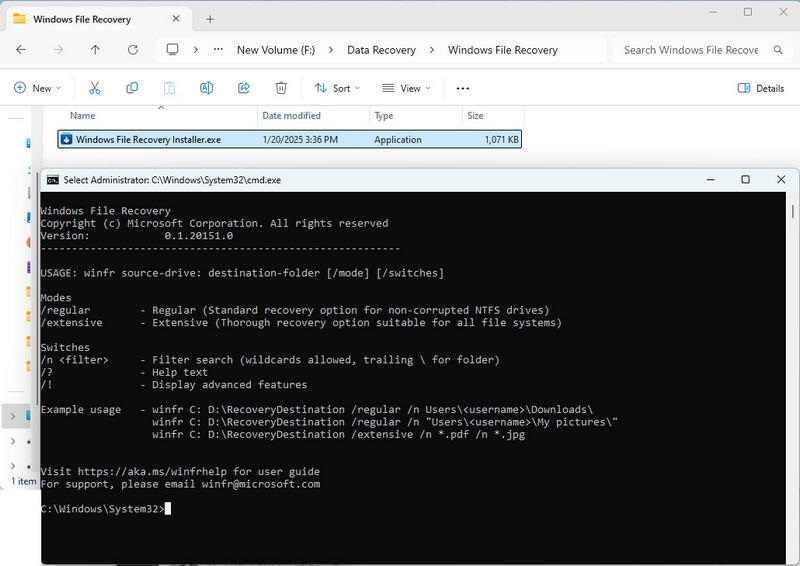Click the Search Windows File Recovery box
This screenshot has height=566, width=800.
pyautogui.click(x=690, y=50)
